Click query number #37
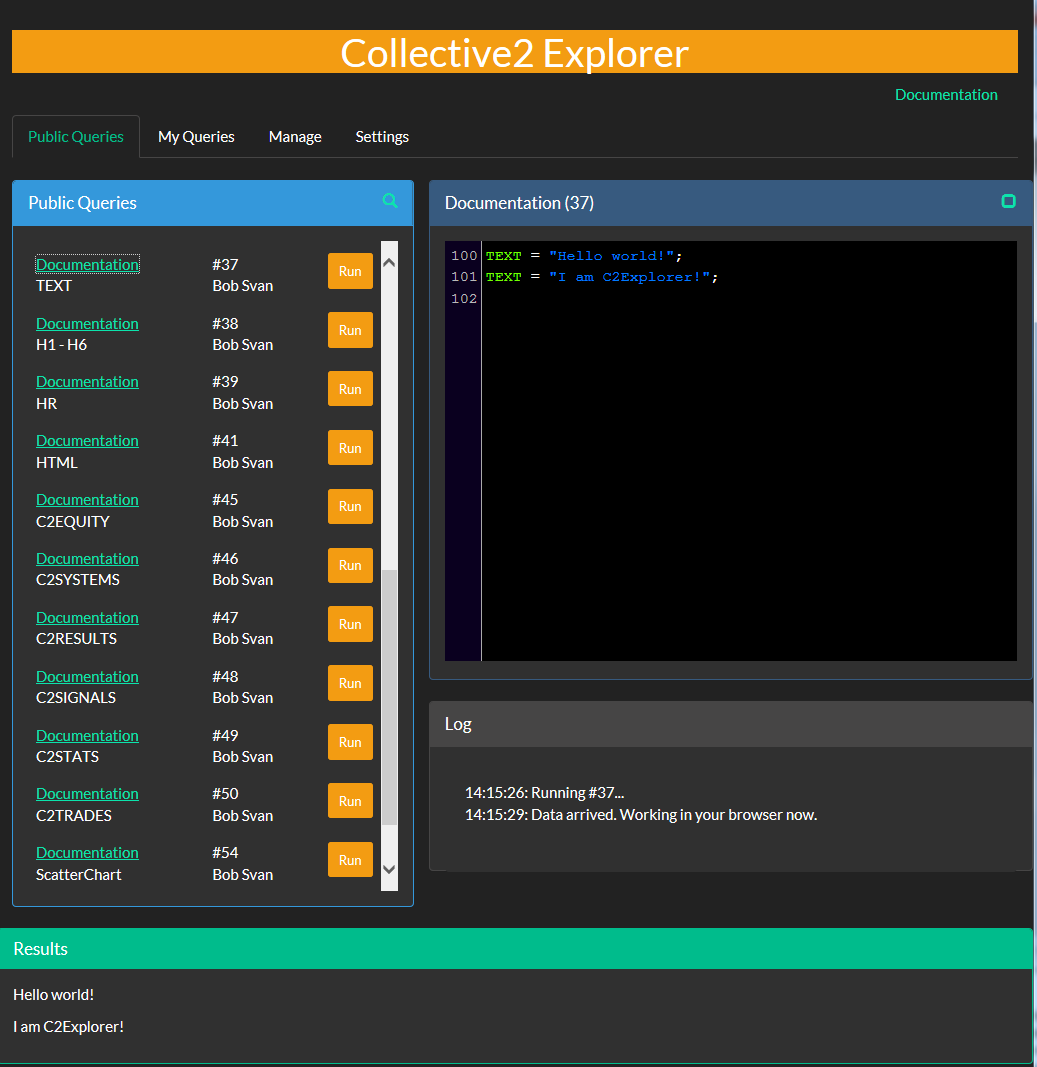Viewport: 1037px width, 1067px height. [x=225, y=264]
